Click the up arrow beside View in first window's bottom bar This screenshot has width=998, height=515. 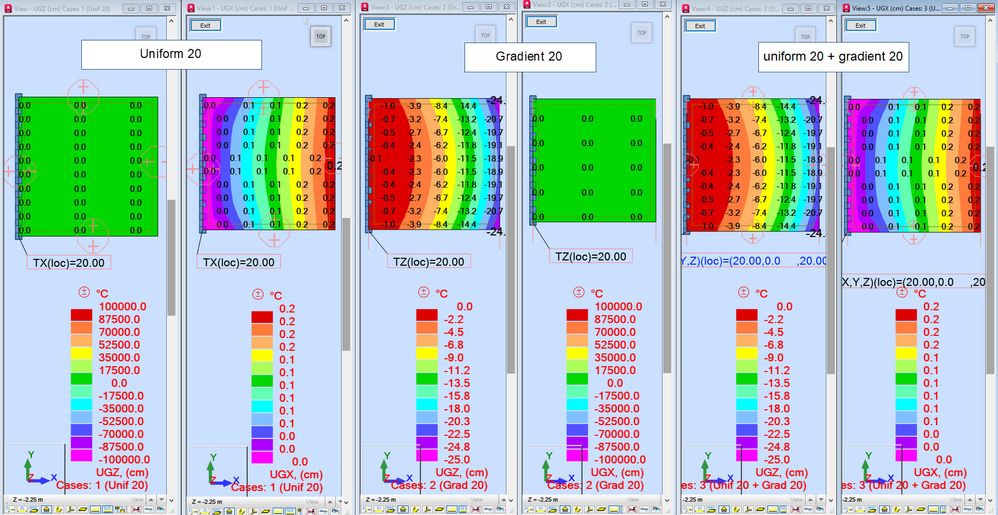tap(151, 500)
